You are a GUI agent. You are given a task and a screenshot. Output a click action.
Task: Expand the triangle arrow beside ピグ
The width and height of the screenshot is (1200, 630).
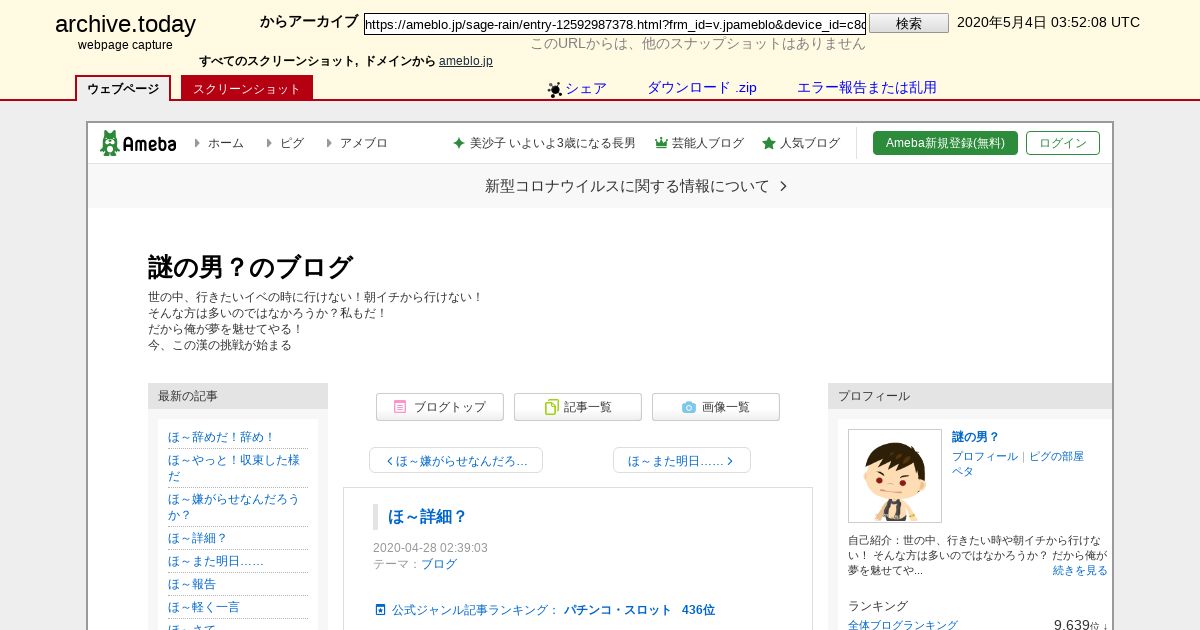tap(270, 143)
